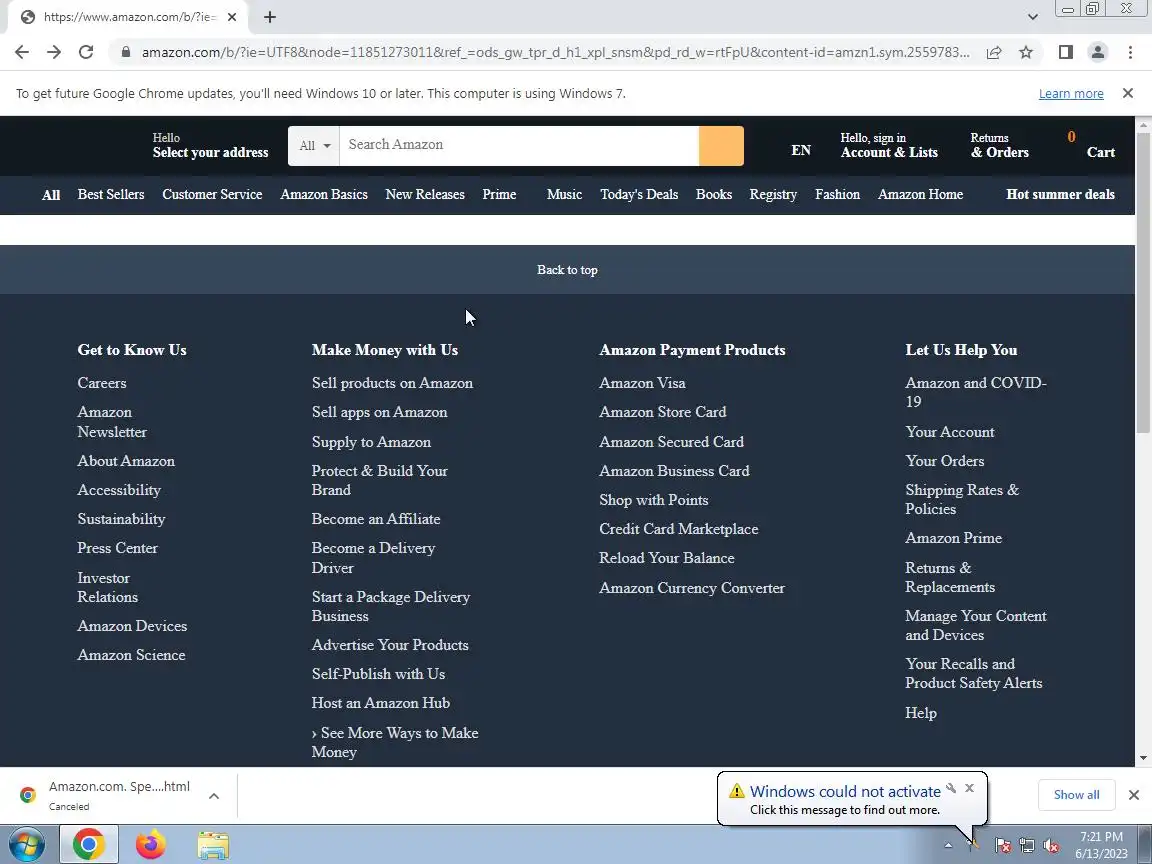Go to Today's Deals
Image resolution: width=1152 pixels, height=864 pixels.
coord(639,194)
